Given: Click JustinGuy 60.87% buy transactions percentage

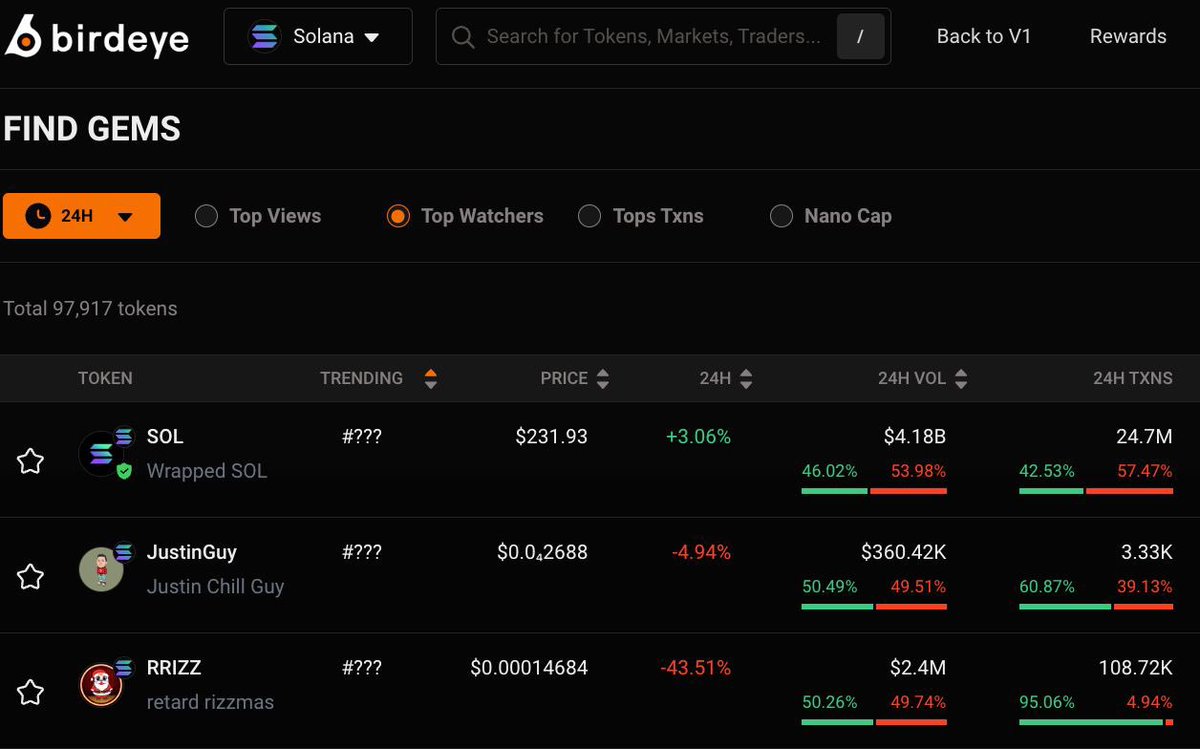Looking at the screenshot, I should coord(1047,586).
